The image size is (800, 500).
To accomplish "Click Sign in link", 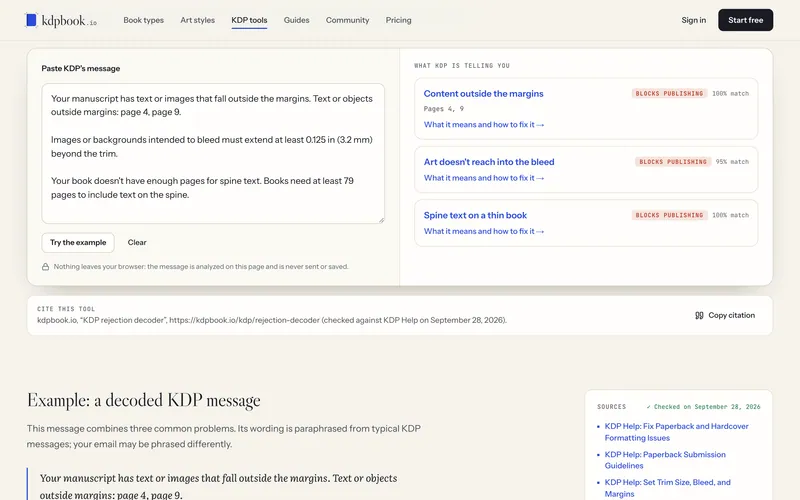I will tap(693, 20).
